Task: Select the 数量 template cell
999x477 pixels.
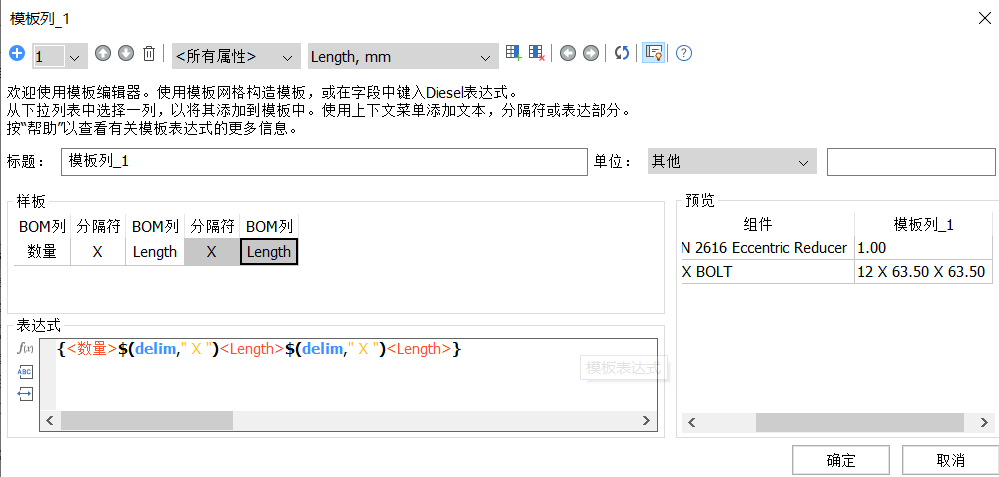Action: point(42,252)
